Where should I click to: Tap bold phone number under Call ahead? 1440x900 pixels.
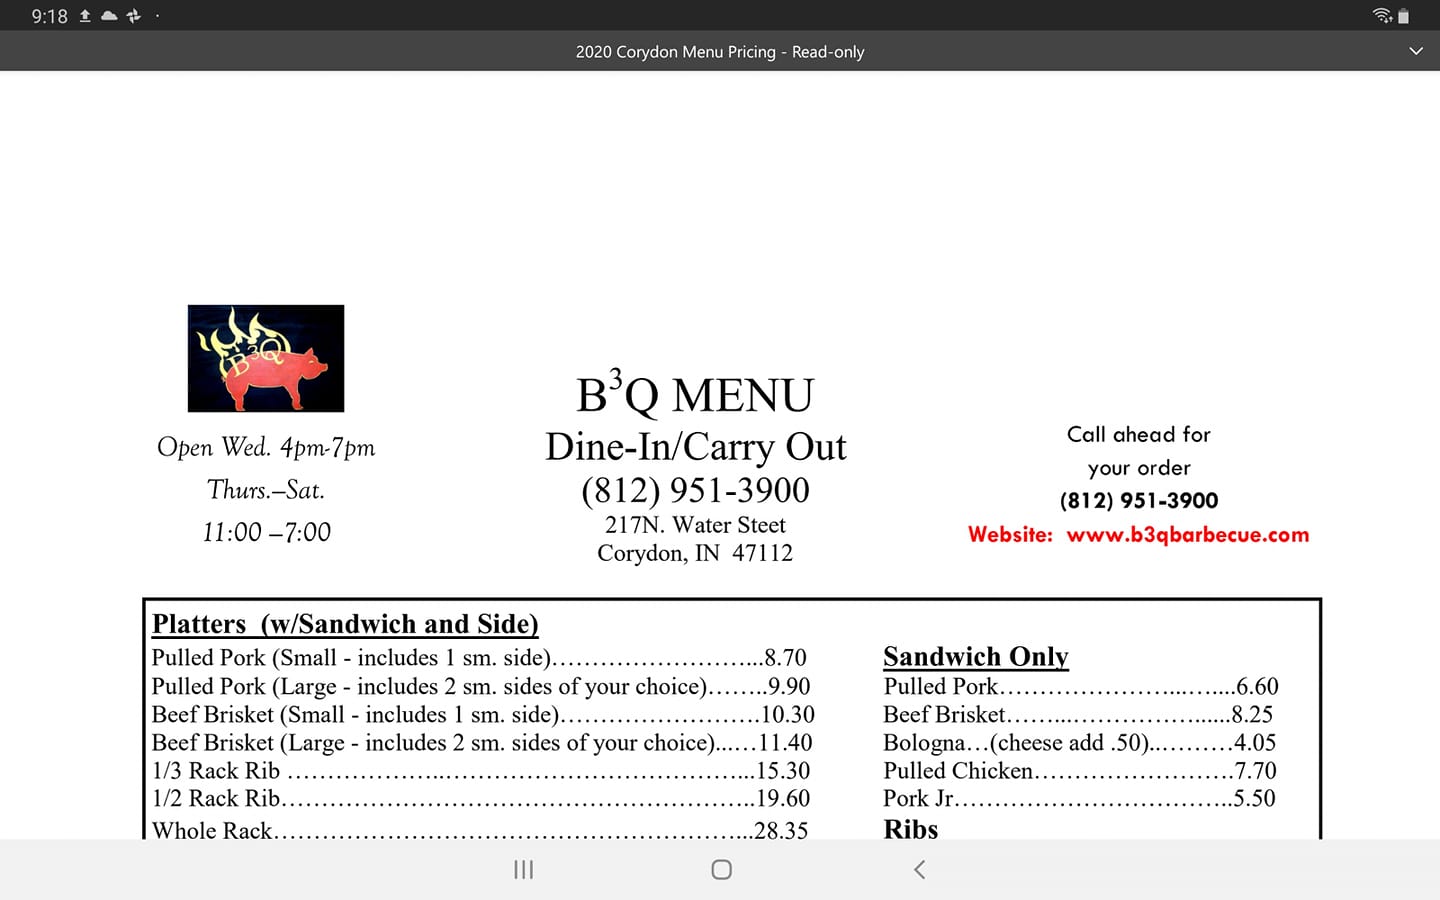(x=1139, y=501)
